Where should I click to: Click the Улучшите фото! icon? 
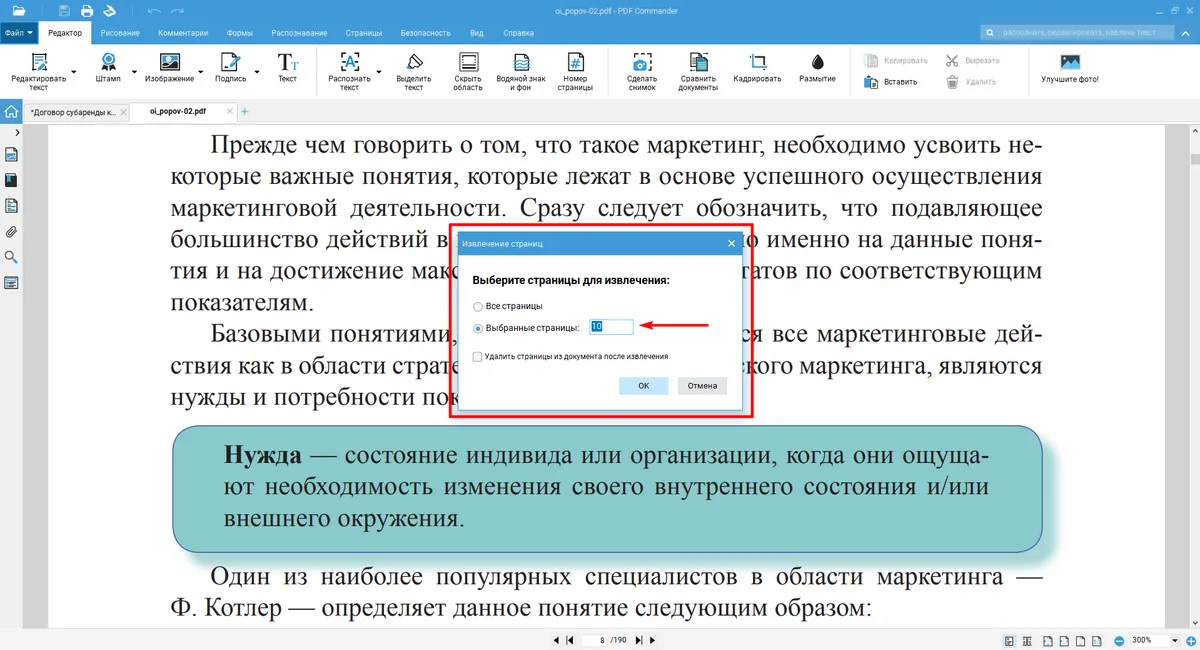point(1070,61)
